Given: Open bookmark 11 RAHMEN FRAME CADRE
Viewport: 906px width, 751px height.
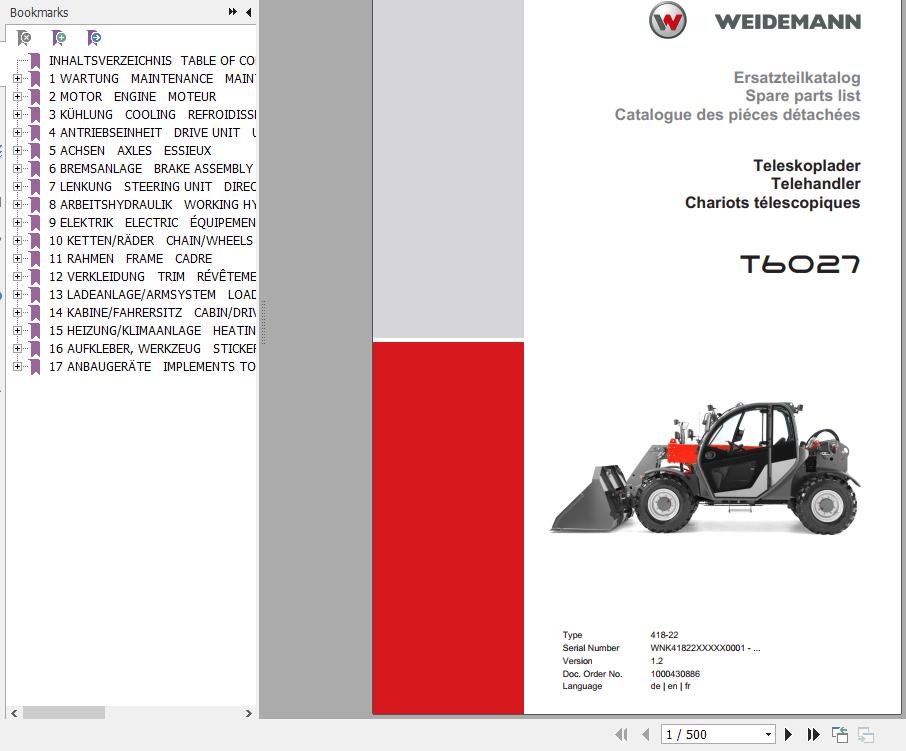Looking at the screenshot, I should click(131, 259).
